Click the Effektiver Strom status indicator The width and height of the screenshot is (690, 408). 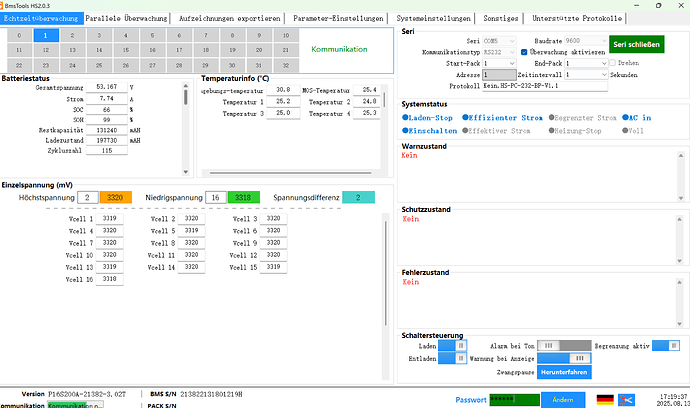496,131
